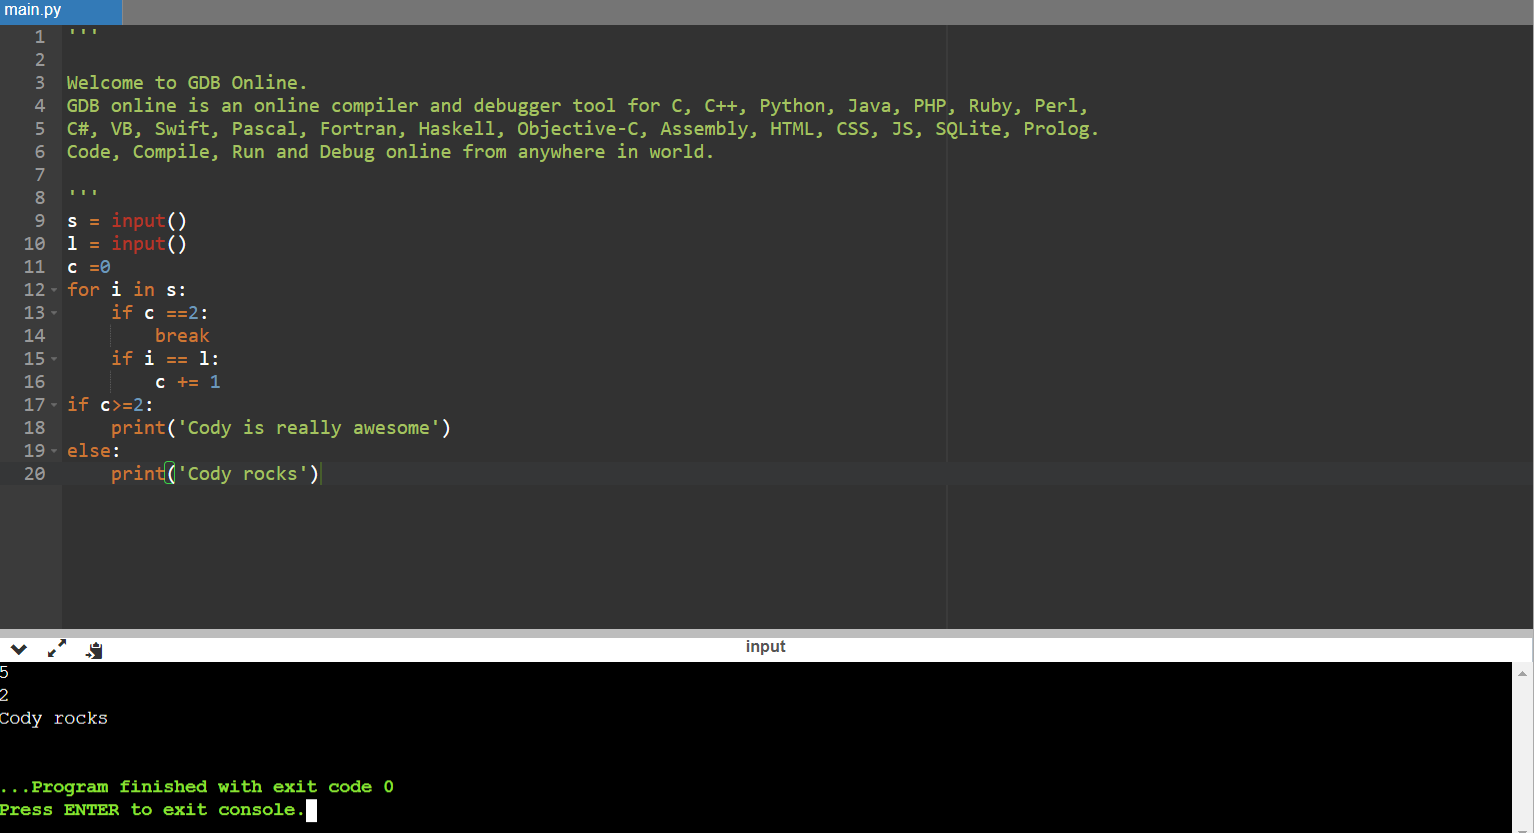Collapse the console panel with chevron icon
Screen dimensions: 1534x833
18,649
